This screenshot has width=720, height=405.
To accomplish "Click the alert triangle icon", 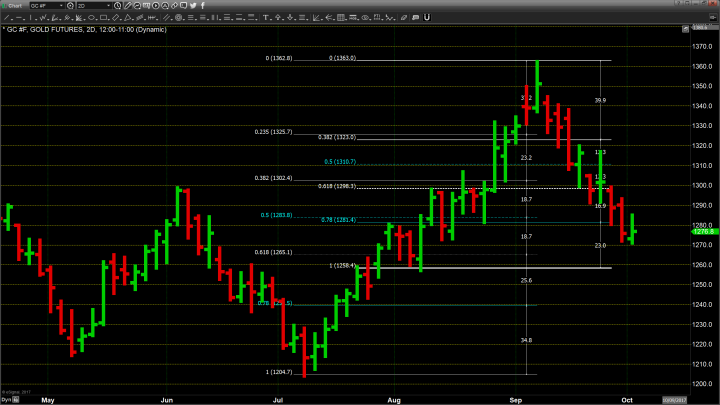I will coord(165,6).
